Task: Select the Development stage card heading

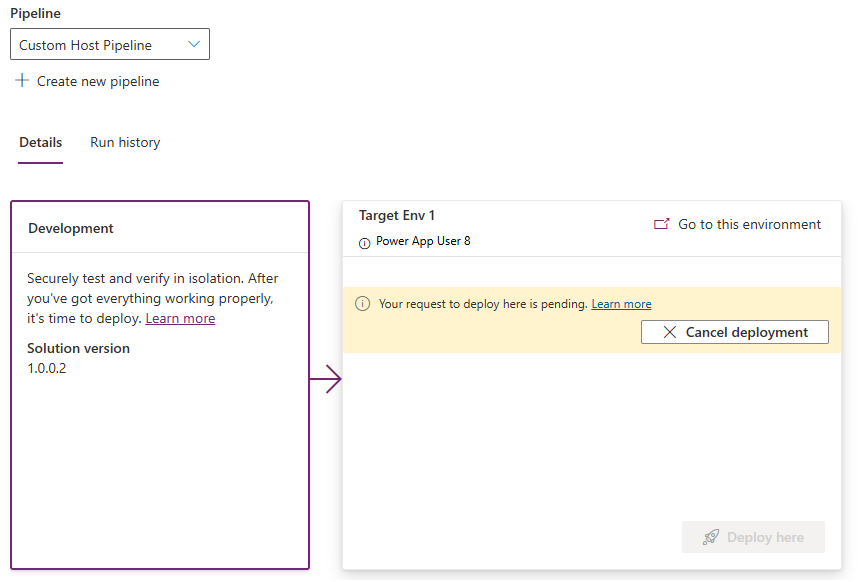Action: pos(71,228)
